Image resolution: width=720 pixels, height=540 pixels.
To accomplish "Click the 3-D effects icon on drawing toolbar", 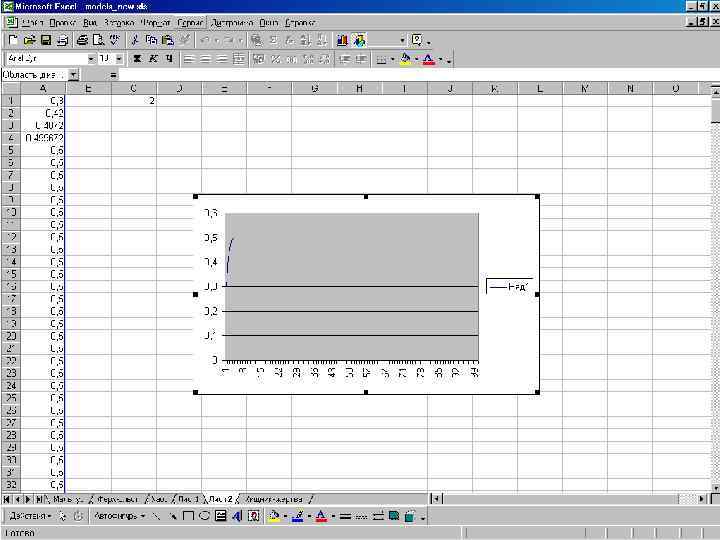I will (x=410, y=516).
